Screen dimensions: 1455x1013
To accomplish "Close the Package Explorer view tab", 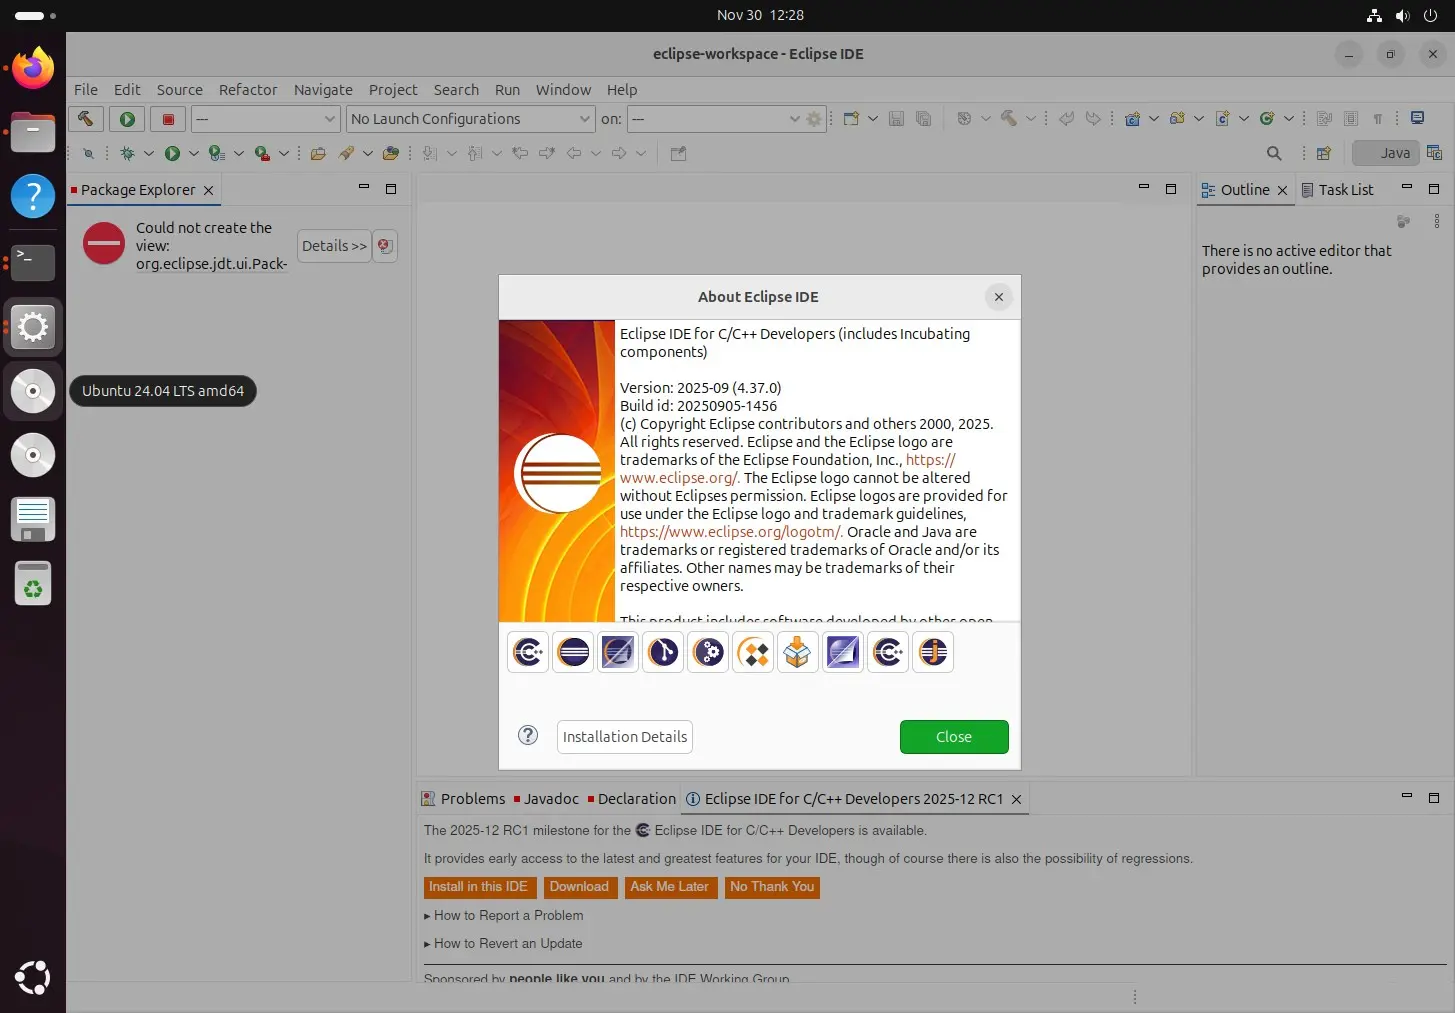I will 208,190.
